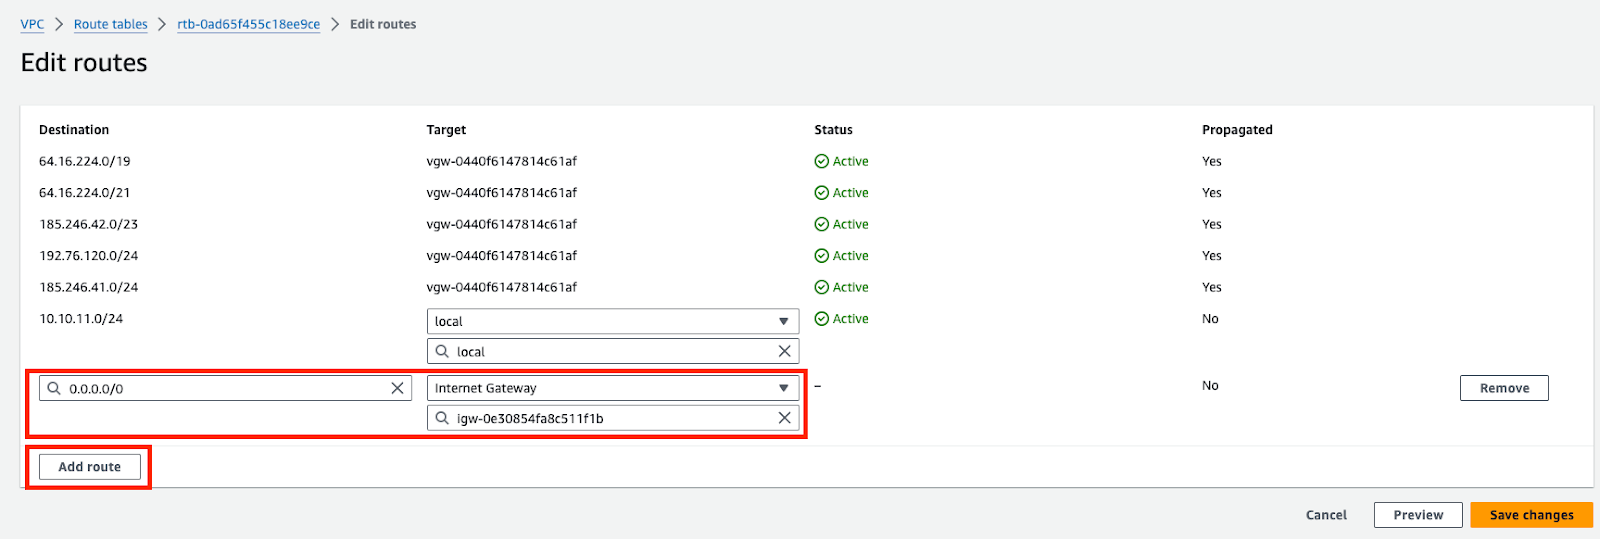Click the vgw target in the 64.16.224.0/19 row
Image resolution: width=1600 pixels, height=539 pixels.
click(502, 161)
